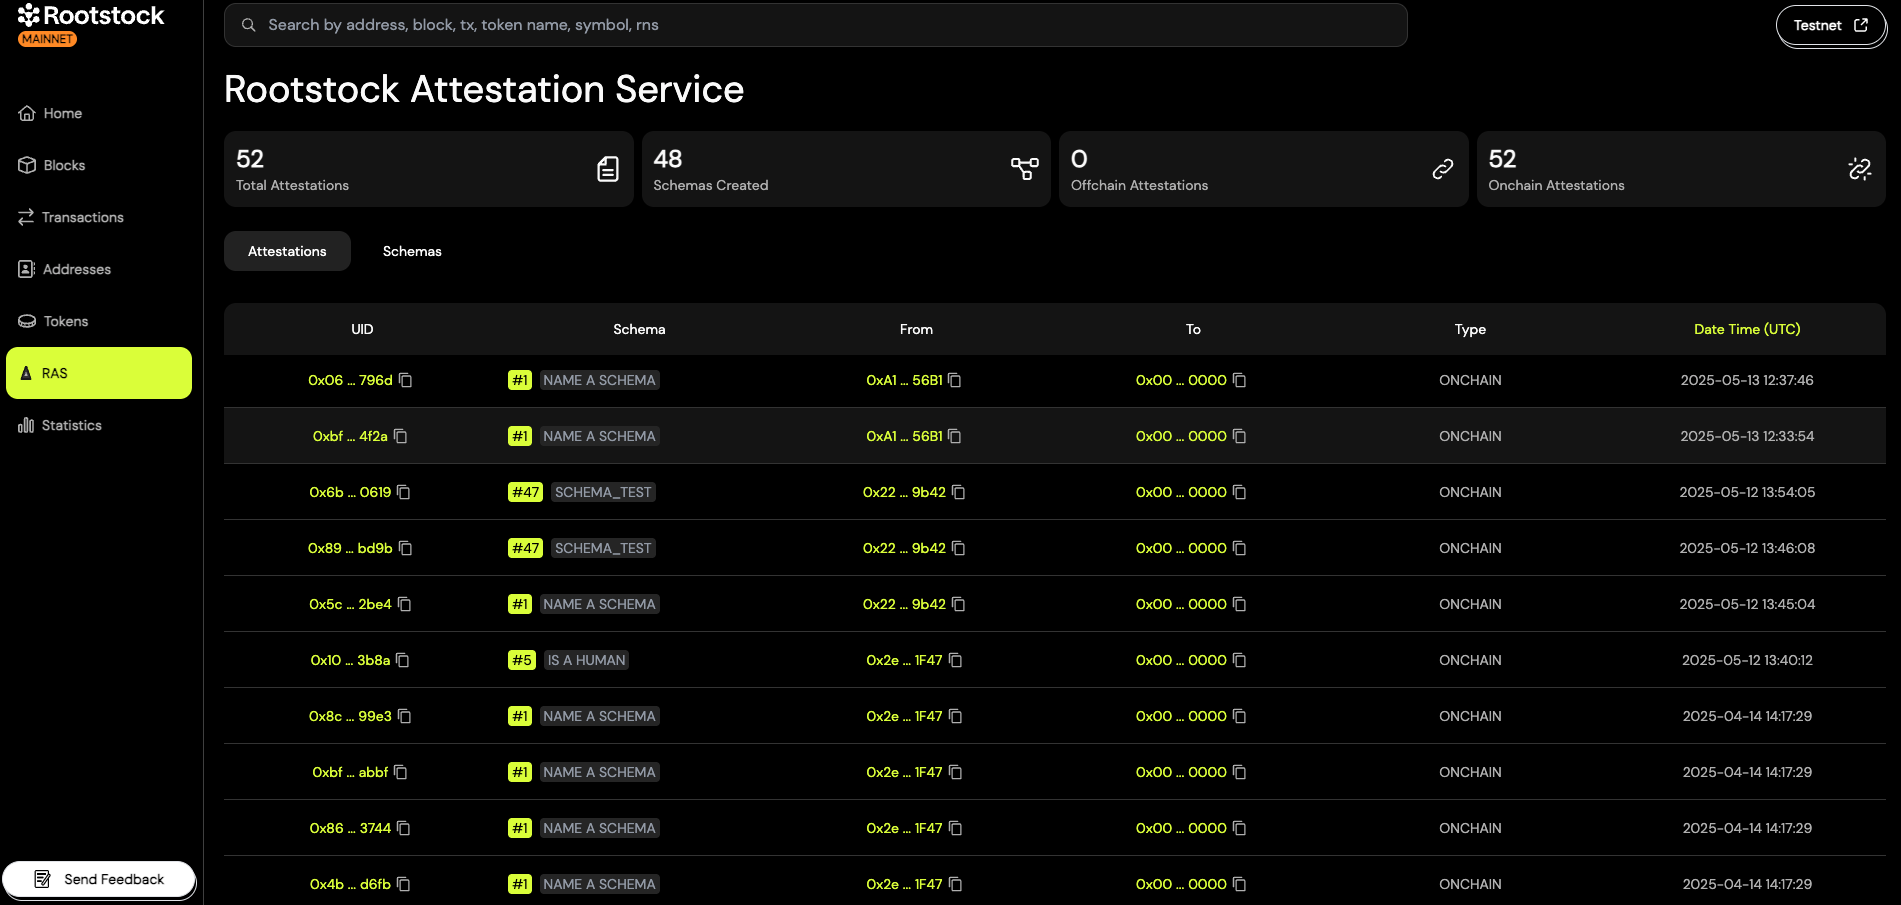Viewport: 1901px width, 905px height.
Task: Click the Offchain Attestations link icon
Action: coord(1442,169)
